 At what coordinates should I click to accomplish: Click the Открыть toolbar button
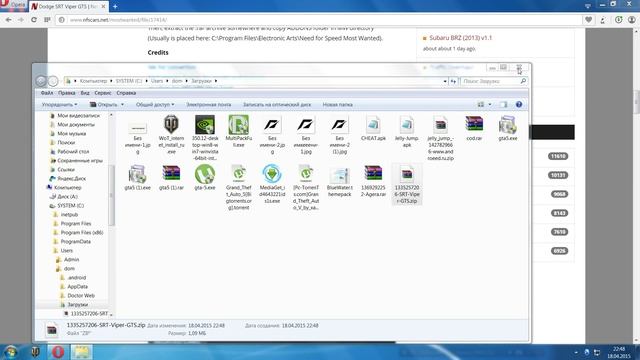[x=105, y=105]
